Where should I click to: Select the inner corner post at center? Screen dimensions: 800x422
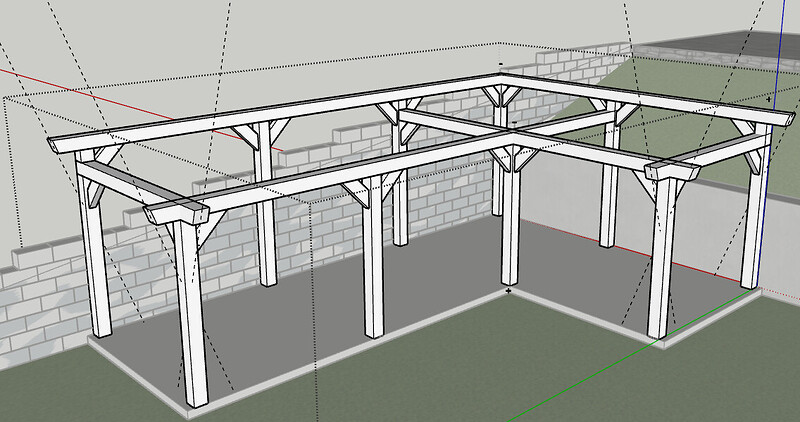coord(510,230)
